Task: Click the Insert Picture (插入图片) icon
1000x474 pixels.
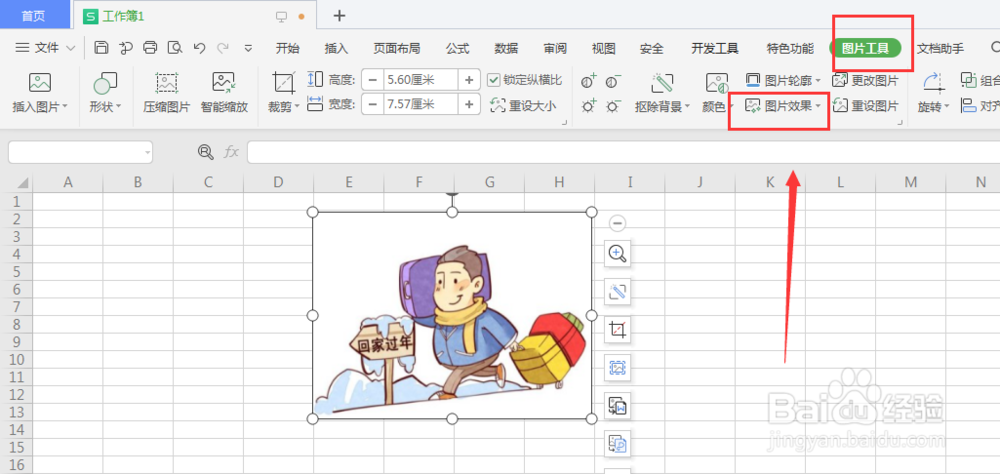Action: [40, 82]
